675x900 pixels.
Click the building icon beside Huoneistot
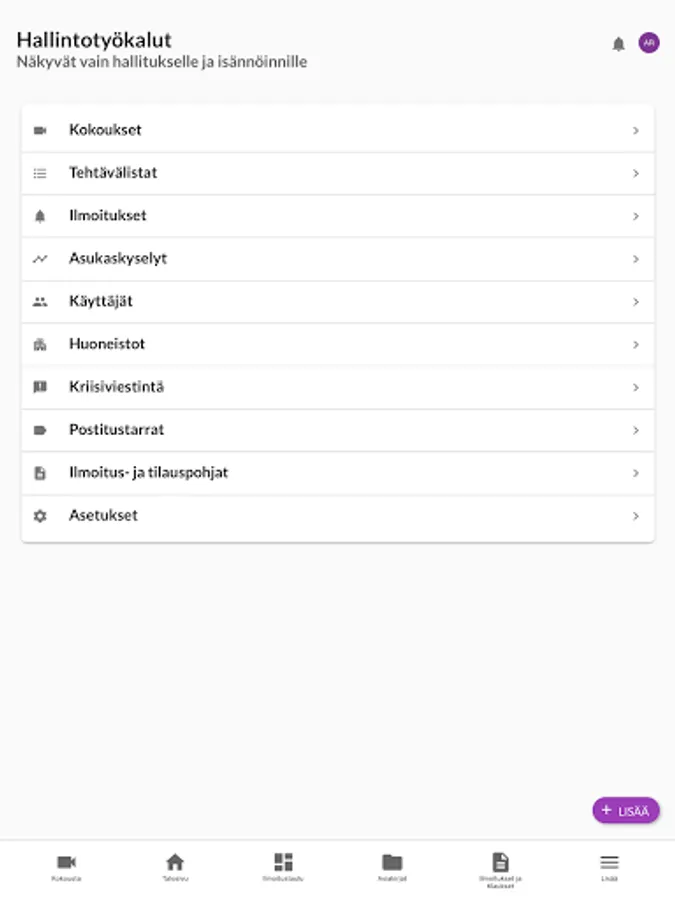click(x=40, y=344)
